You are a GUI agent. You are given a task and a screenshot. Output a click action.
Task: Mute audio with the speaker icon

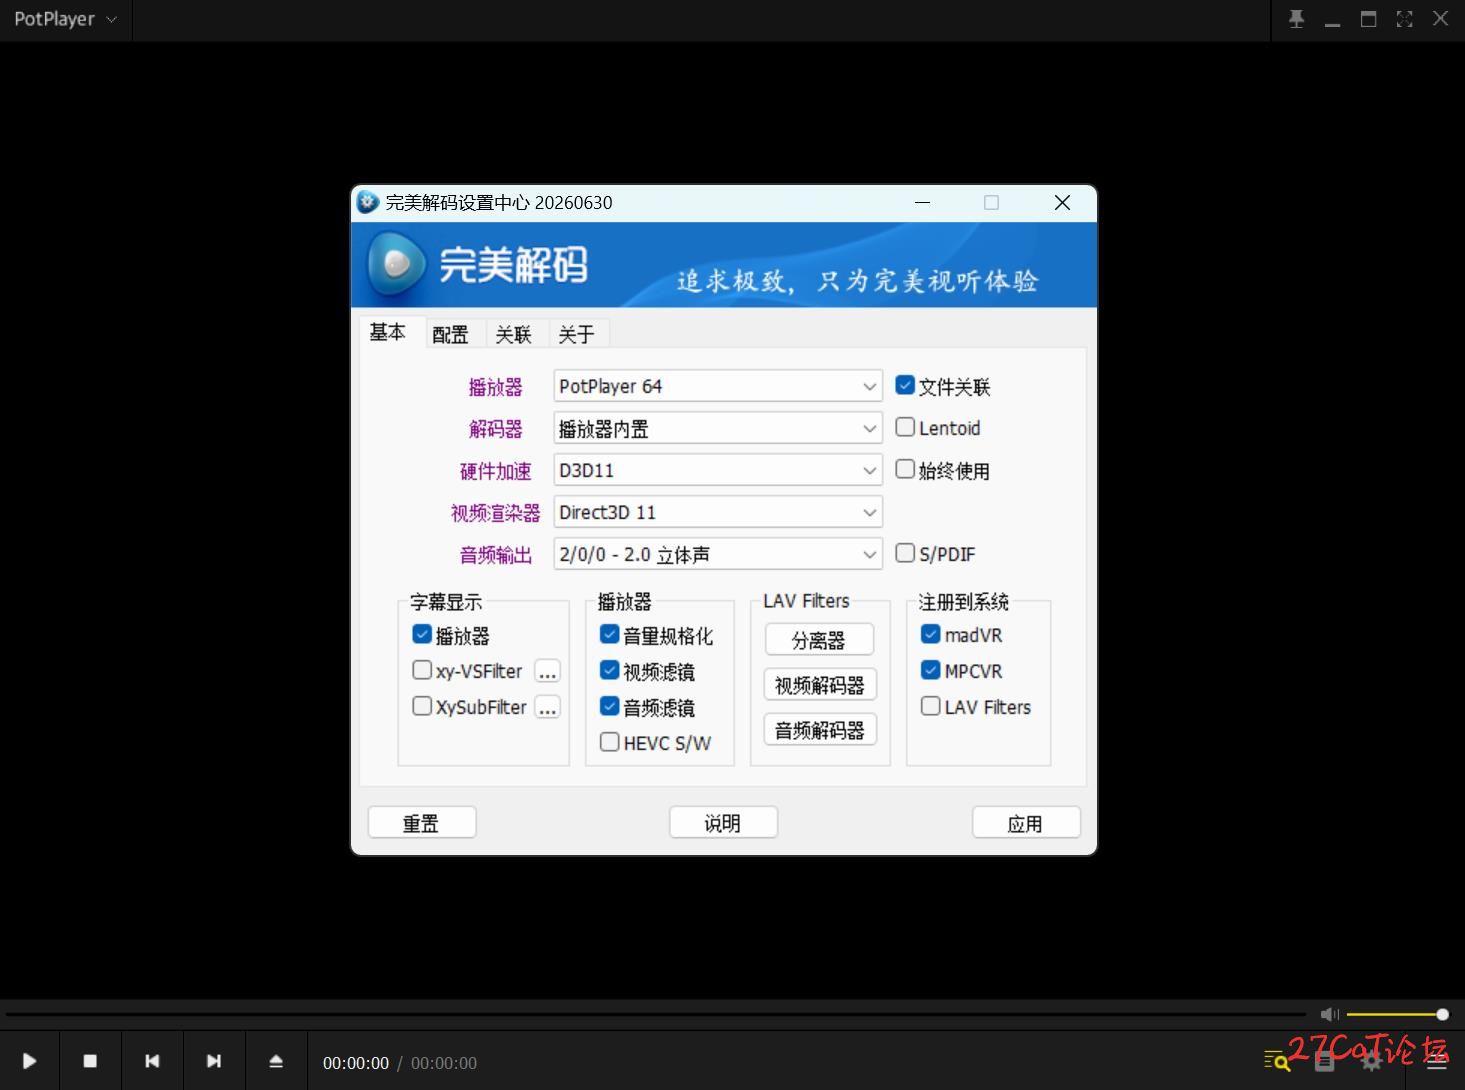tap(1329, 1014)
